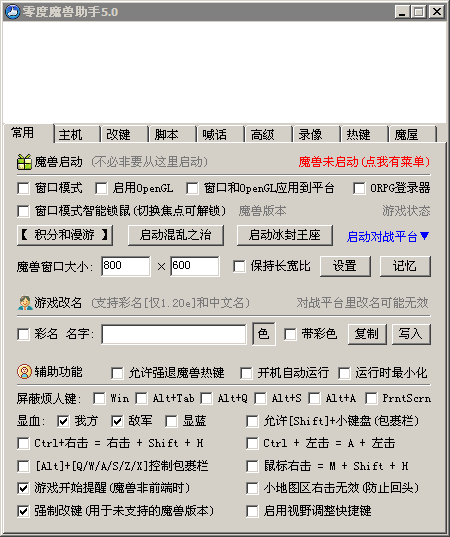
Task: Click the 积分和漫游 button
Action: pyautogui.click(x=65, y=235)
